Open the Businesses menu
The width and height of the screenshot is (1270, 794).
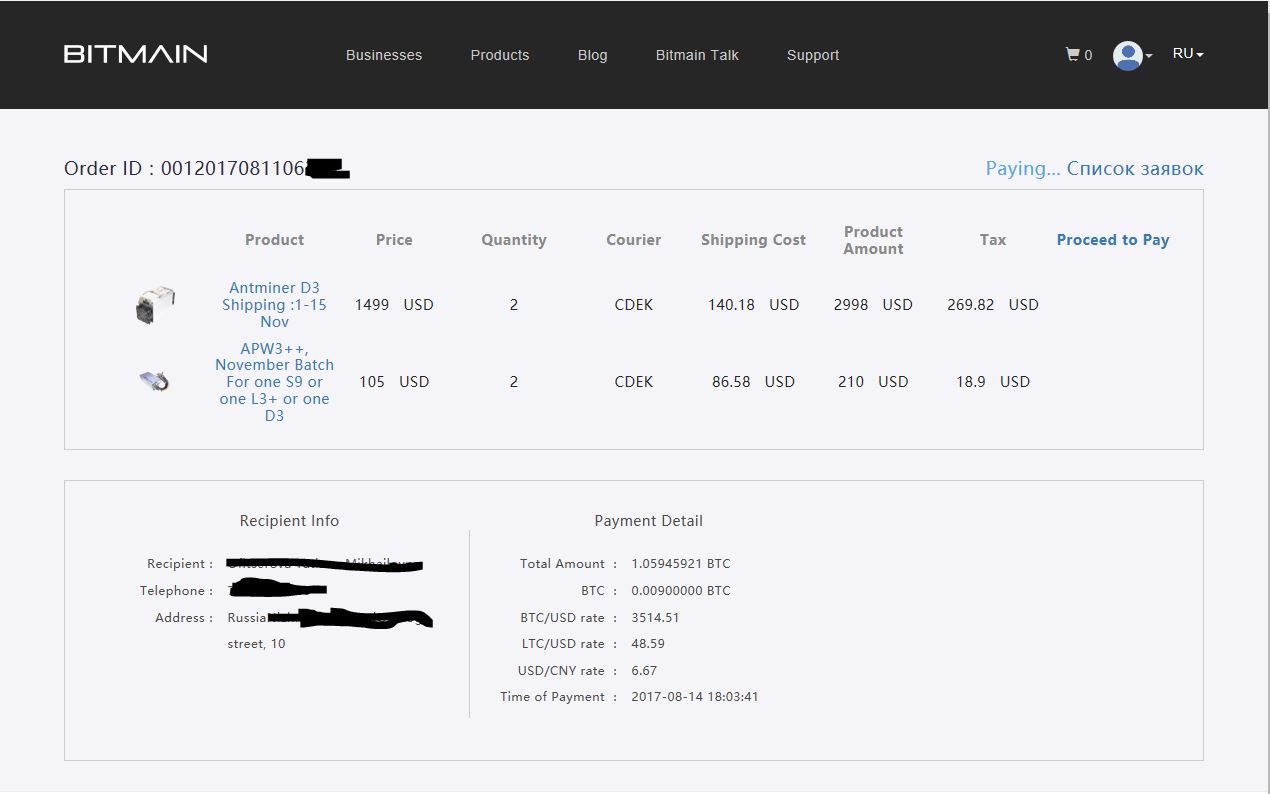click(384, 55)
